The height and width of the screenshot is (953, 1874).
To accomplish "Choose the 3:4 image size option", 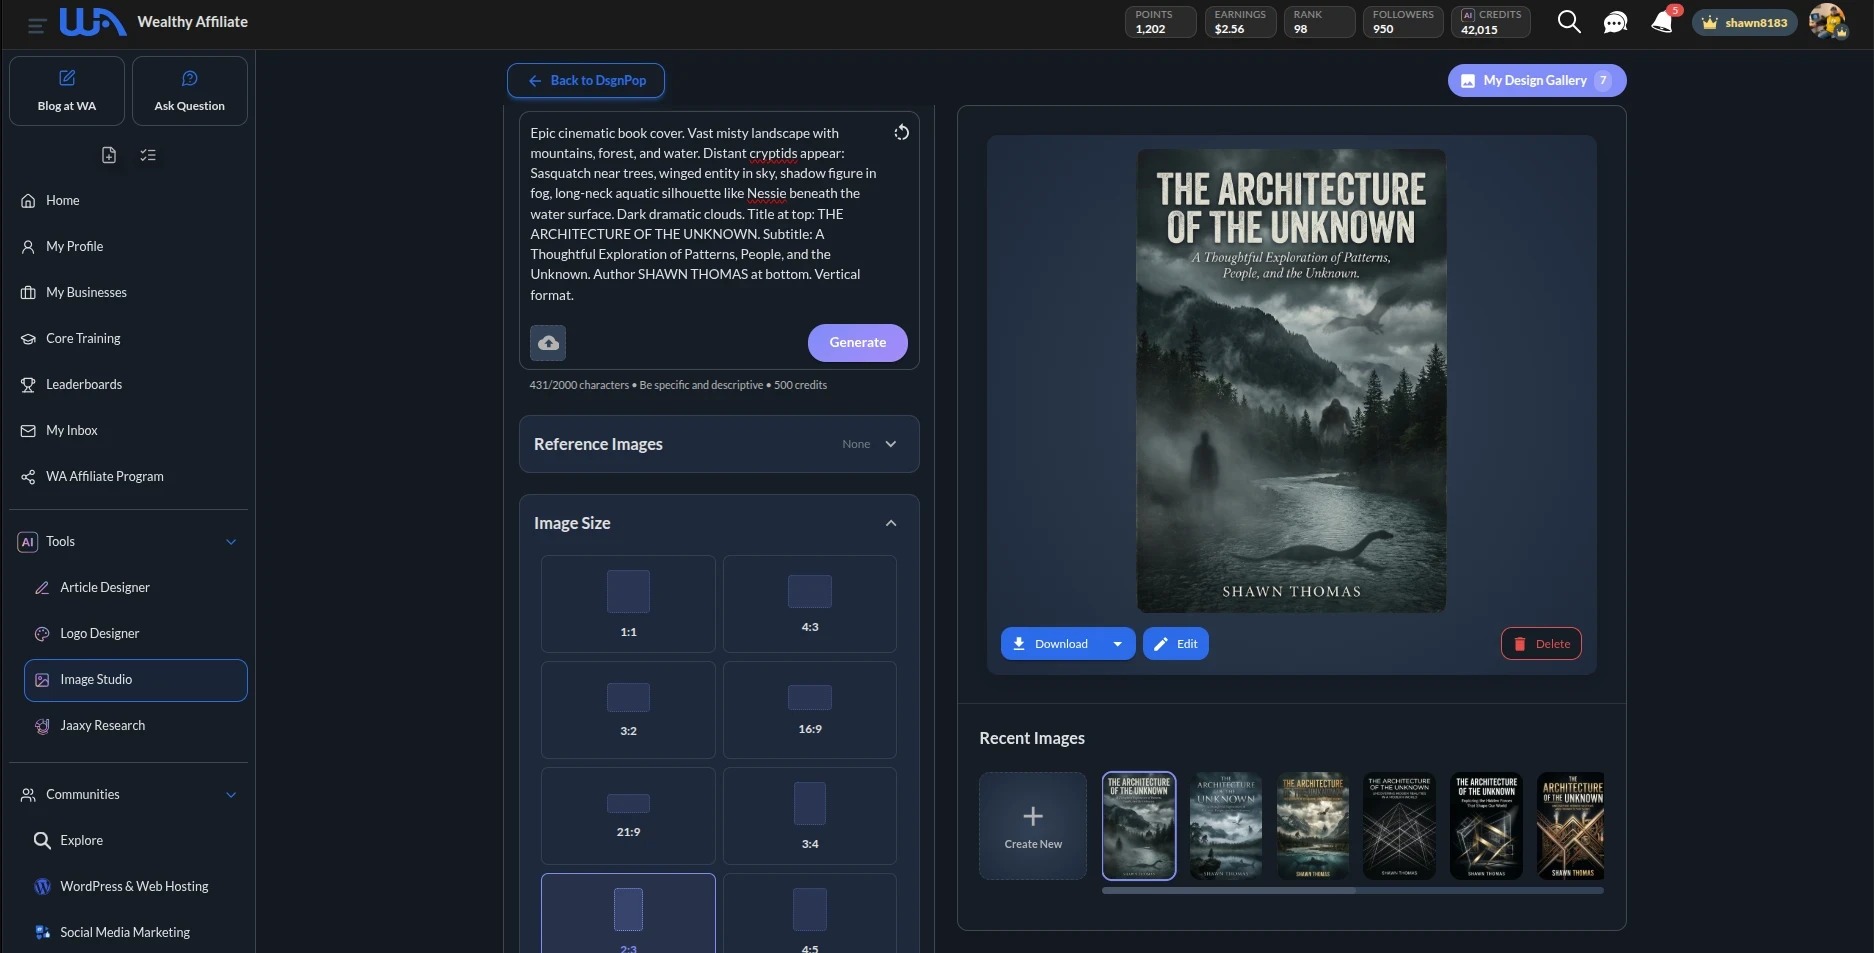I will (x=809, y=815).
